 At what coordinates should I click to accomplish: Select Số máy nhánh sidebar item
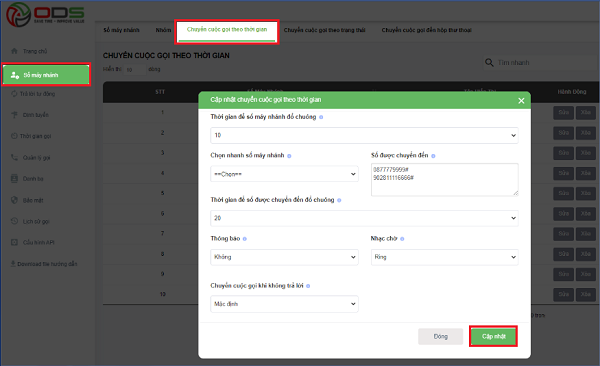pos(46,75)
